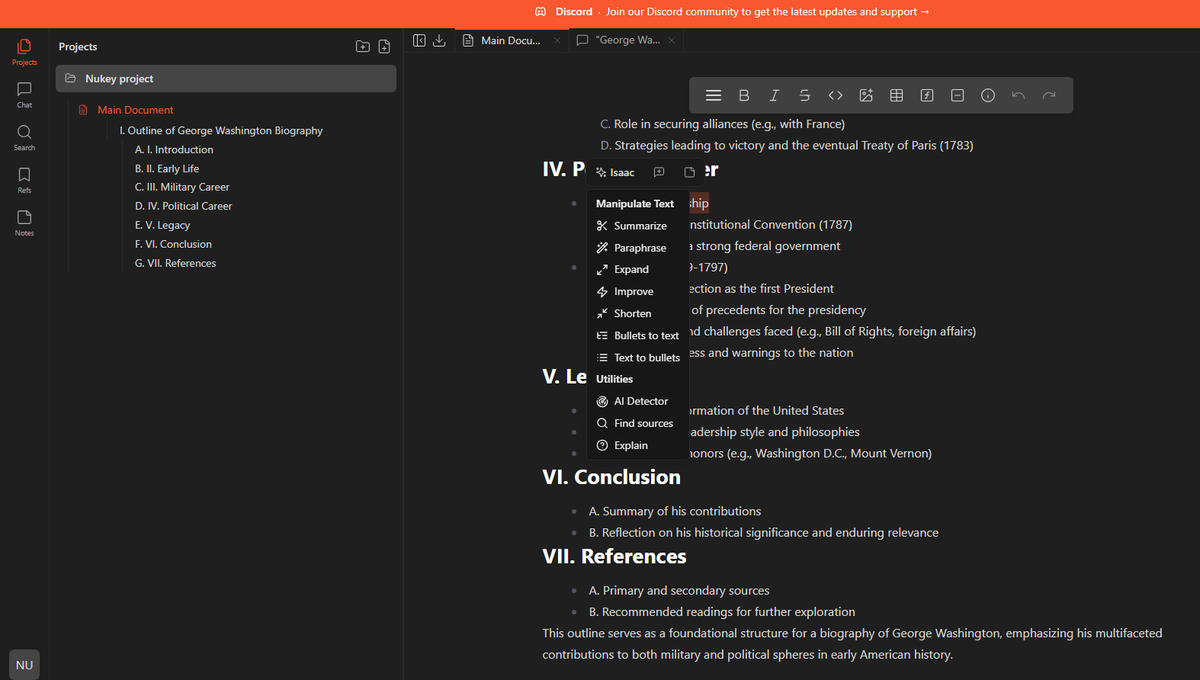This screenshot has width=1200, height=680.
Task: Click the add comment icon next to Isaac
Action: point(659,172)
